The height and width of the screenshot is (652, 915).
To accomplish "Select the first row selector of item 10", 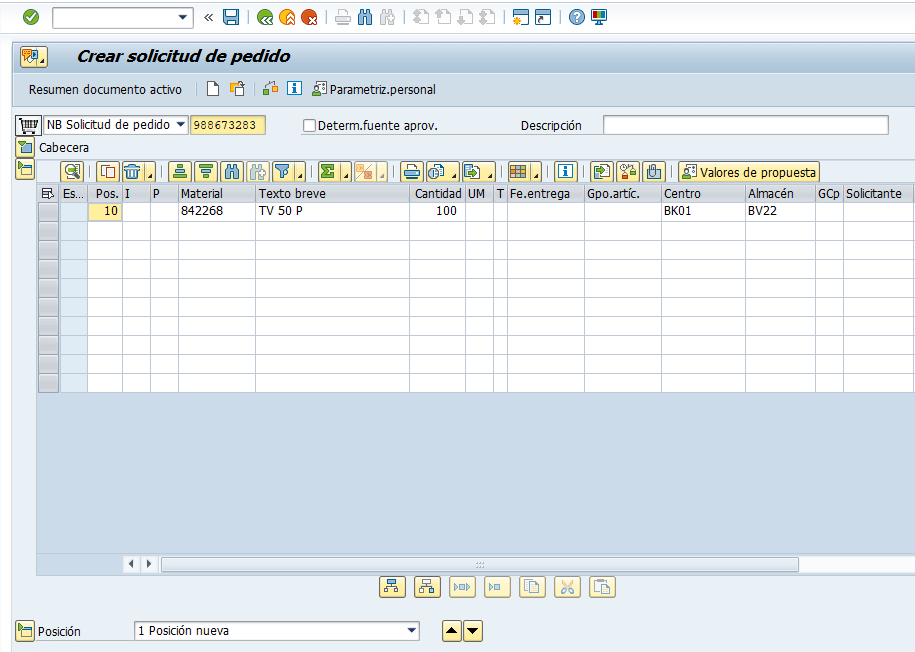I will tap(48, 211).
